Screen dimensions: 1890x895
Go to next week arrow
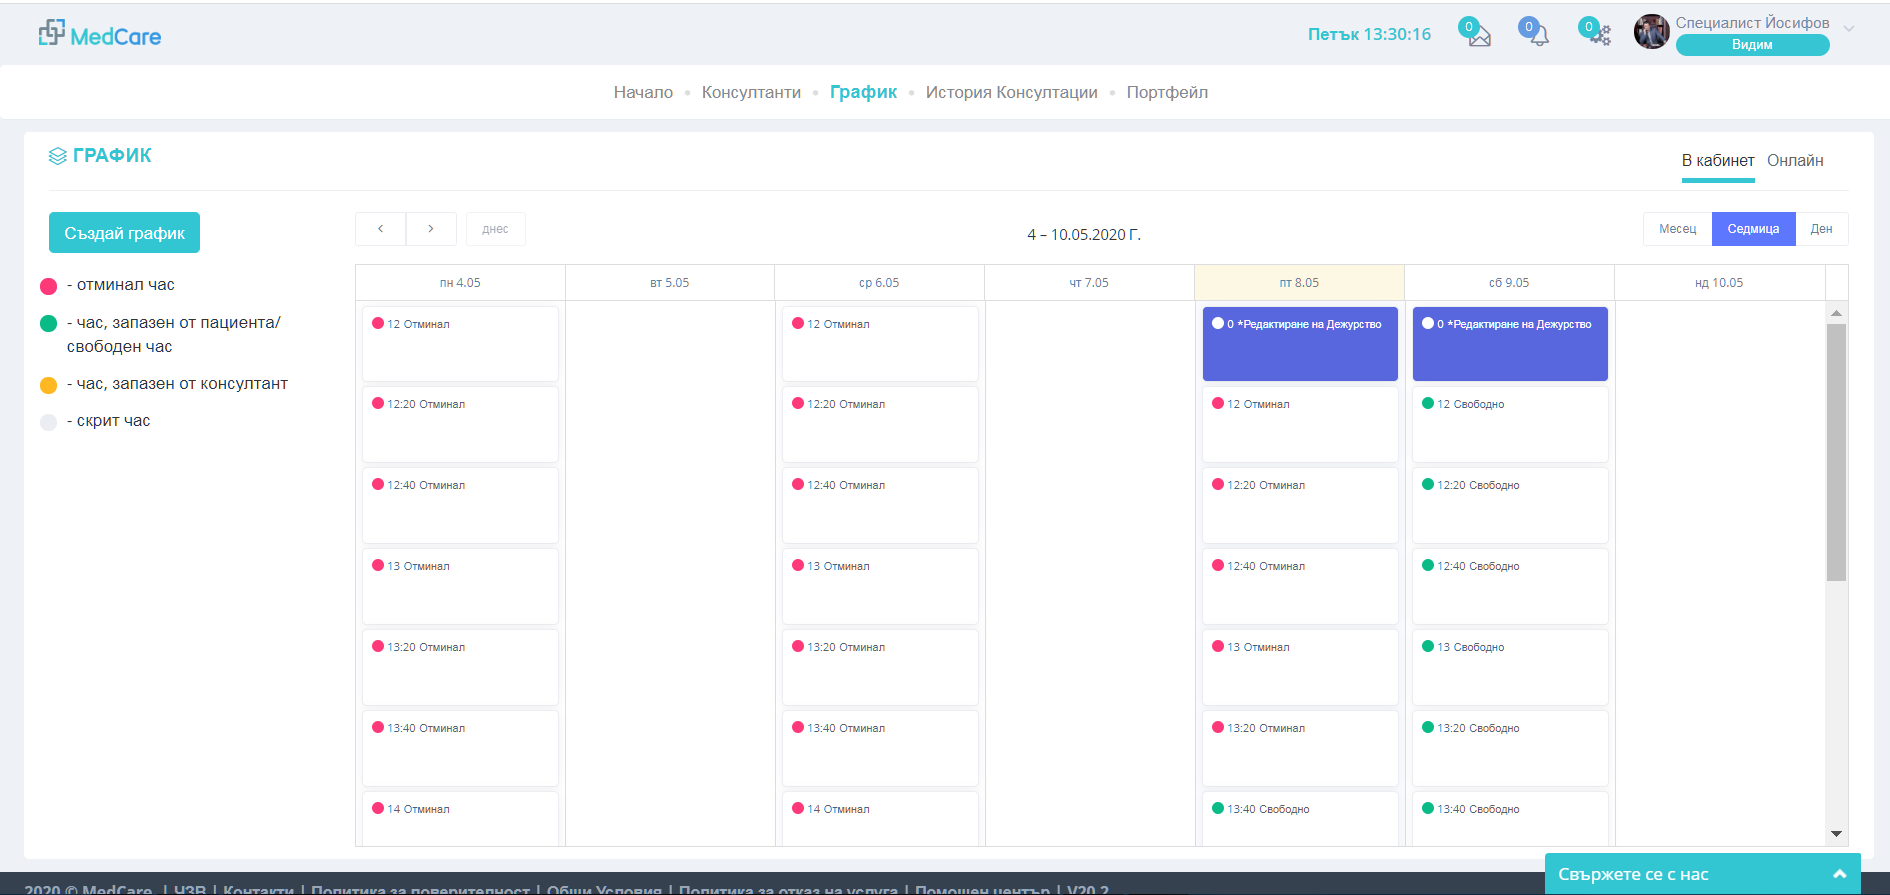(x=431, y=229)
